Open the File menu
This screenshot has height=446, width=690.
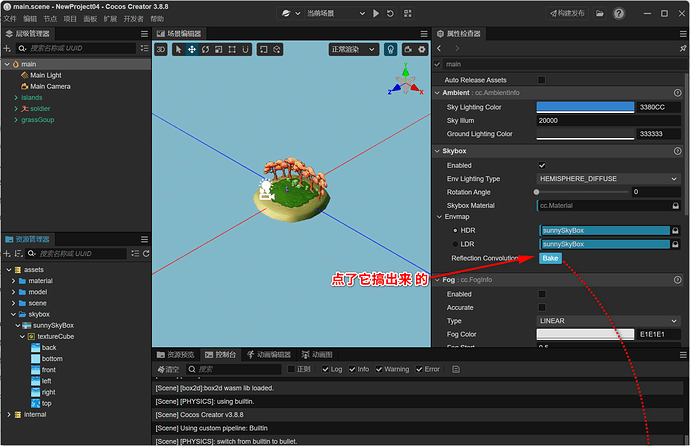click(10, 19)
